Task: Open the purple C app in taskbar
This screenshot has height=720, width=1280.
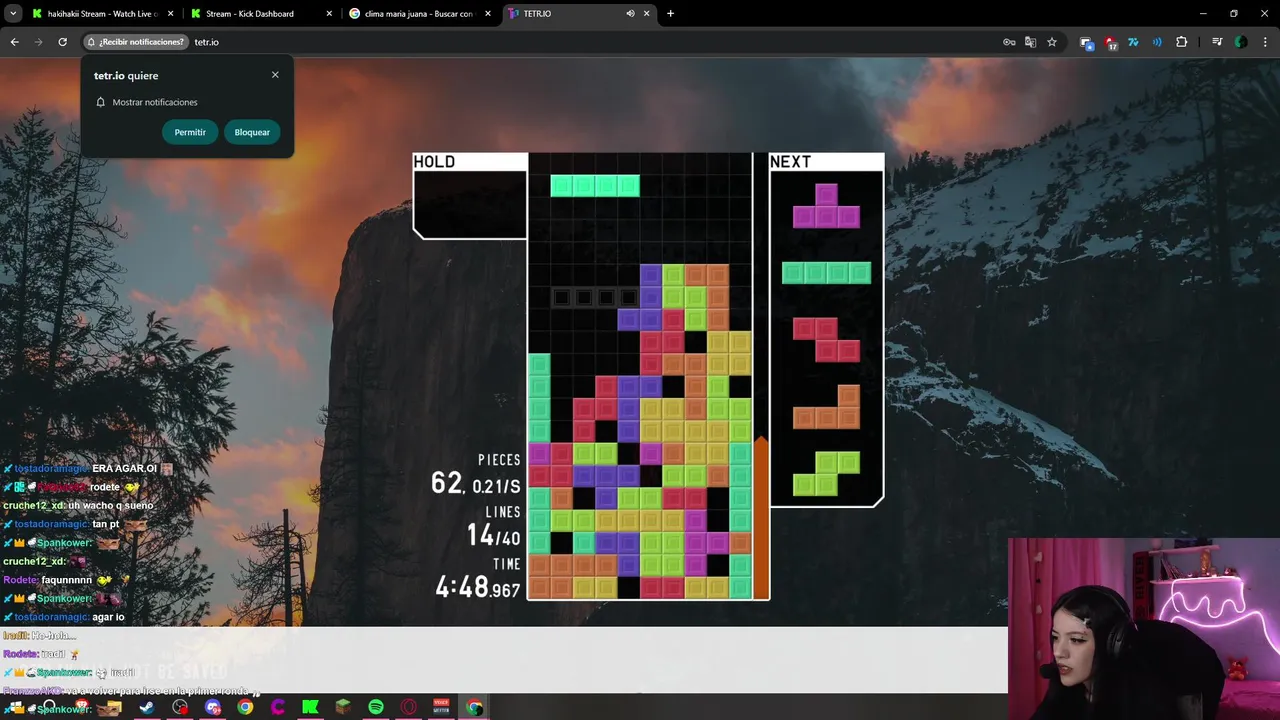Action: [x=278, y=707]
